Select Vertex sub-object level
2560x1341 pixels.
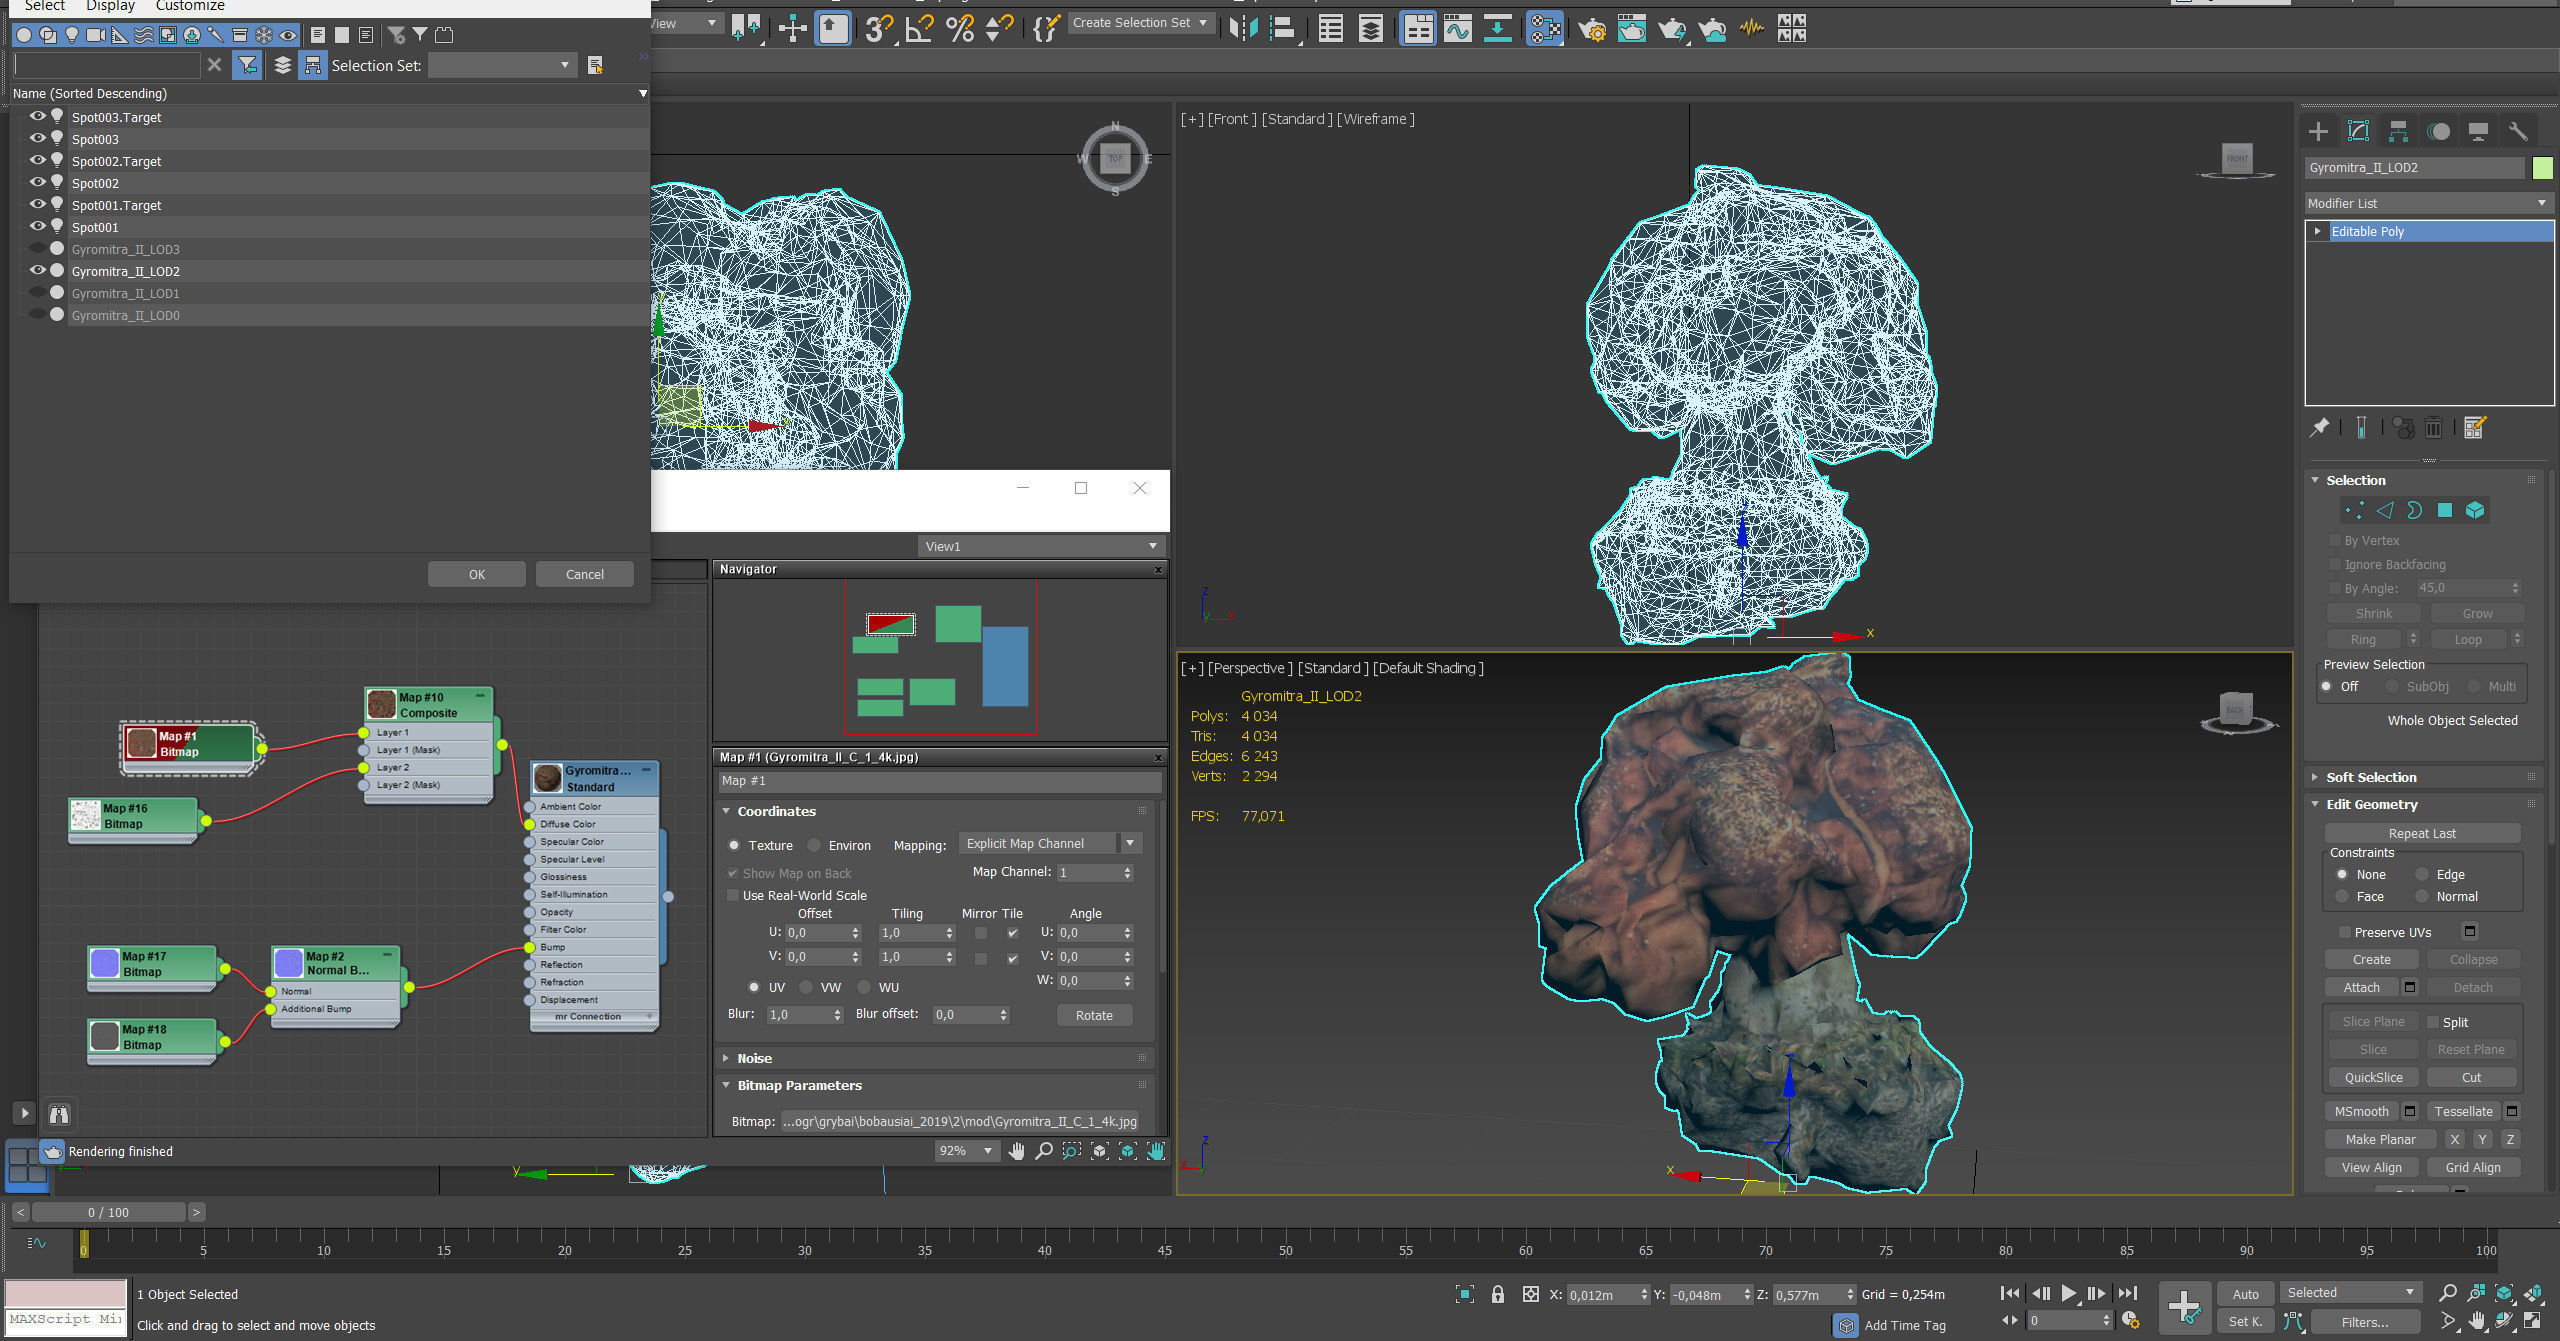[x=2355, y=511]
